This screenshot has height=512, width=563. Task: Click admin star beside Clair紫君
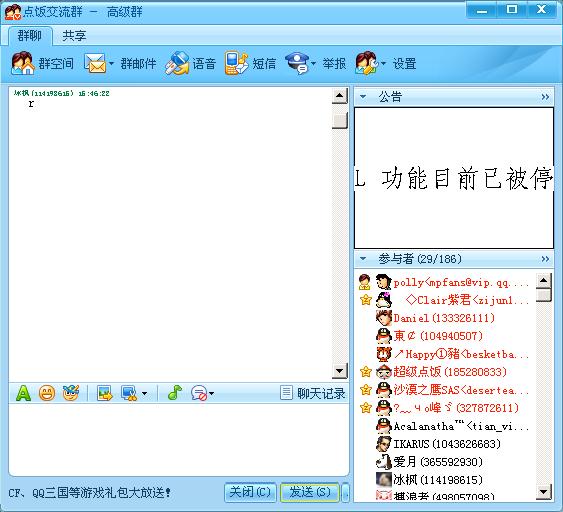tap(366, 299)
